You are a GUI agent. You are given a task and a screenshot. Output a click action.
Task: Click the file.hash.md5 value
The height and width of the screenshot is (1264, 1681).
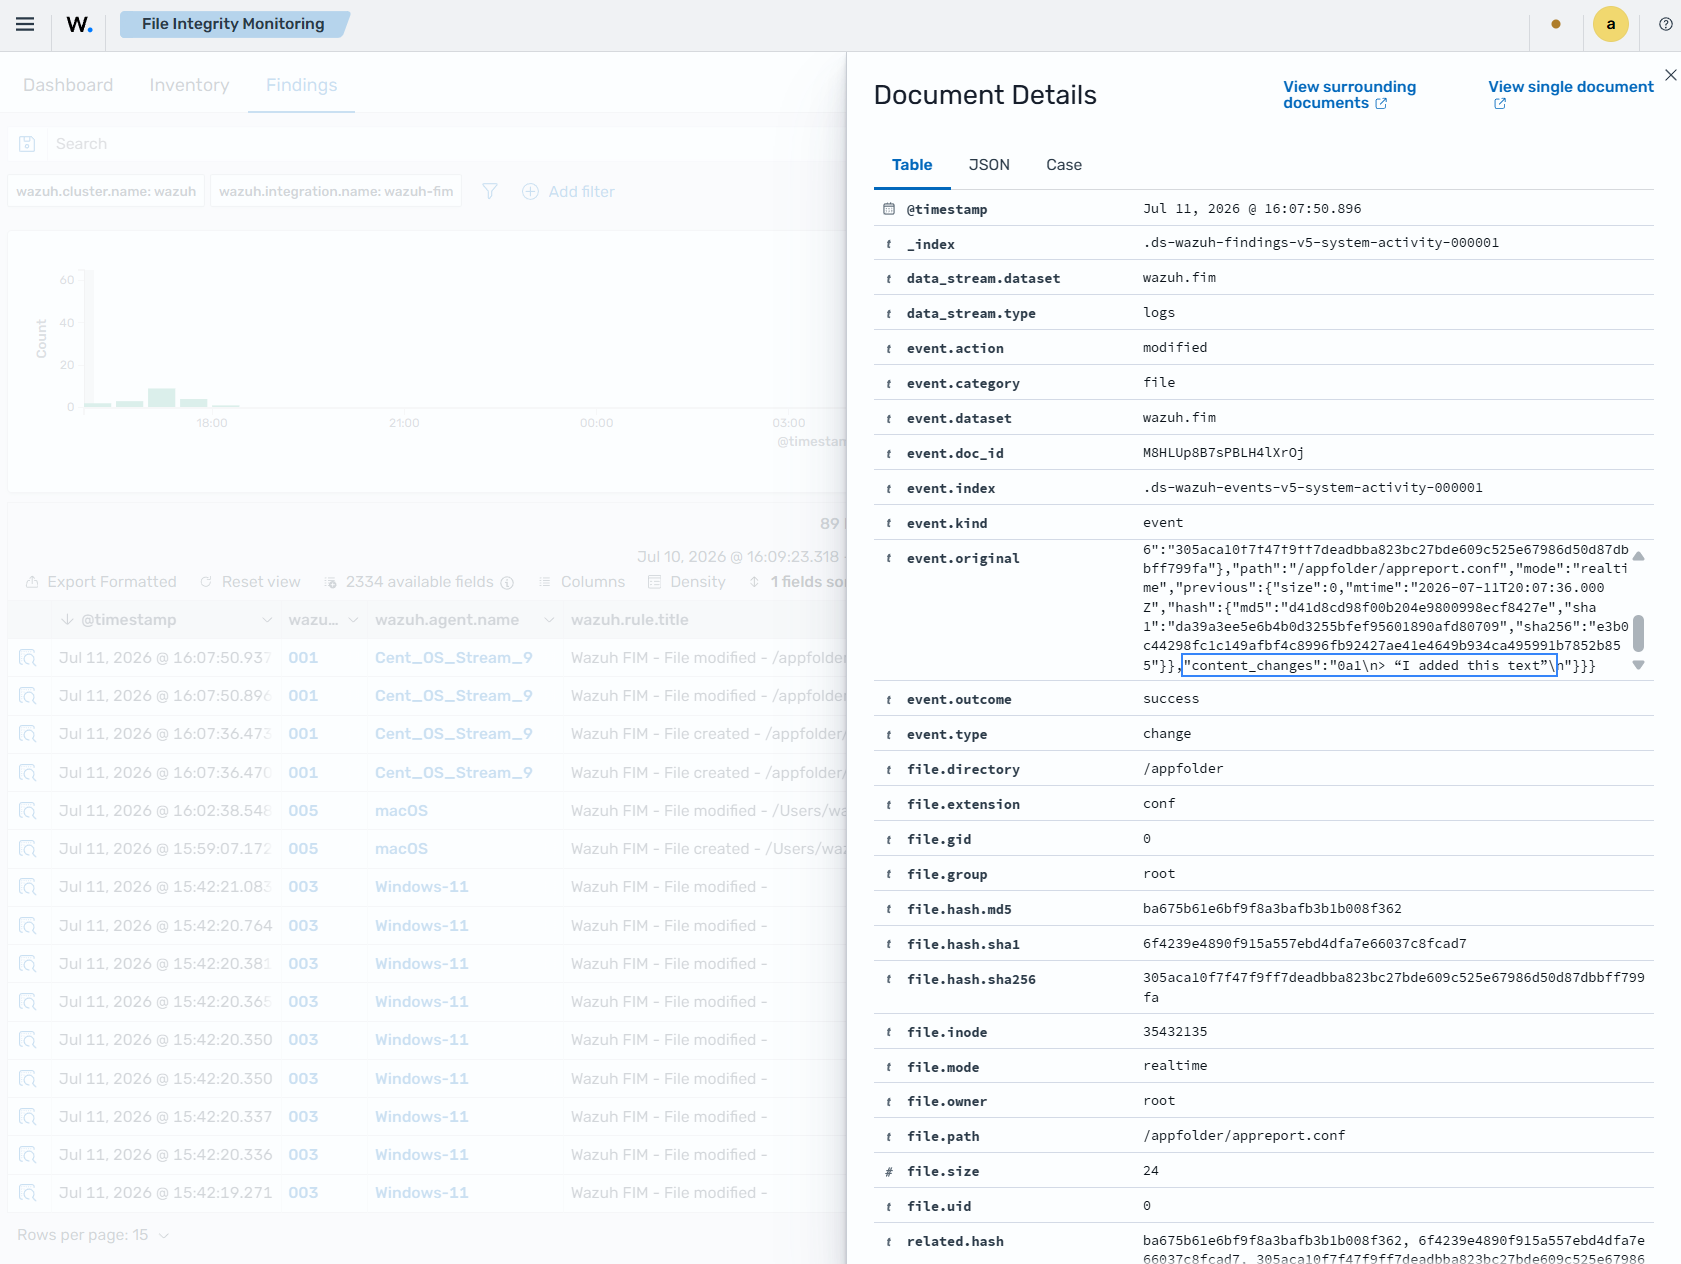(x=1272, y=909)
